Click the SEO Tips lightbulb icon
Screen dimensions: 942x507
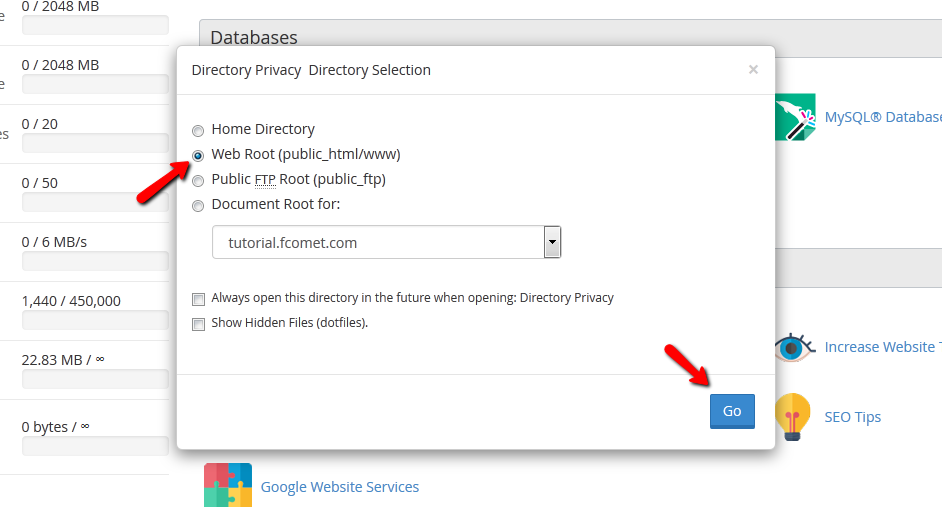tap(793, 417)
